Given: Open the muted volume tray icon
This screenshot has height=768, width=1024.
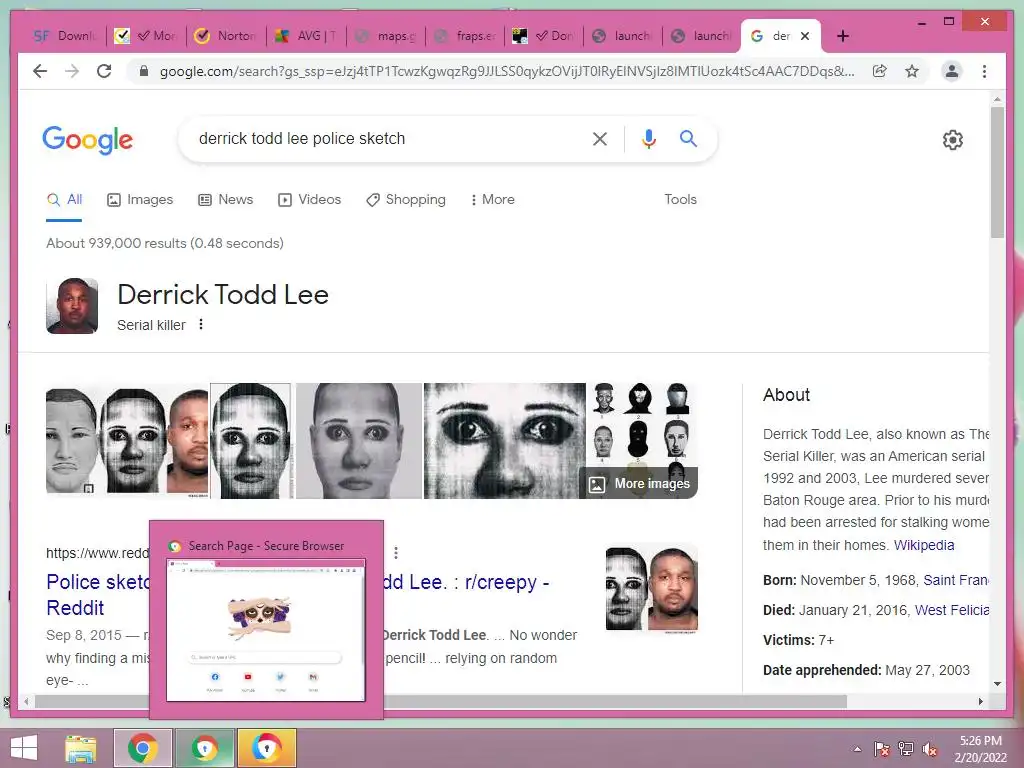Looking at the screenshot, I should (930, 749).
